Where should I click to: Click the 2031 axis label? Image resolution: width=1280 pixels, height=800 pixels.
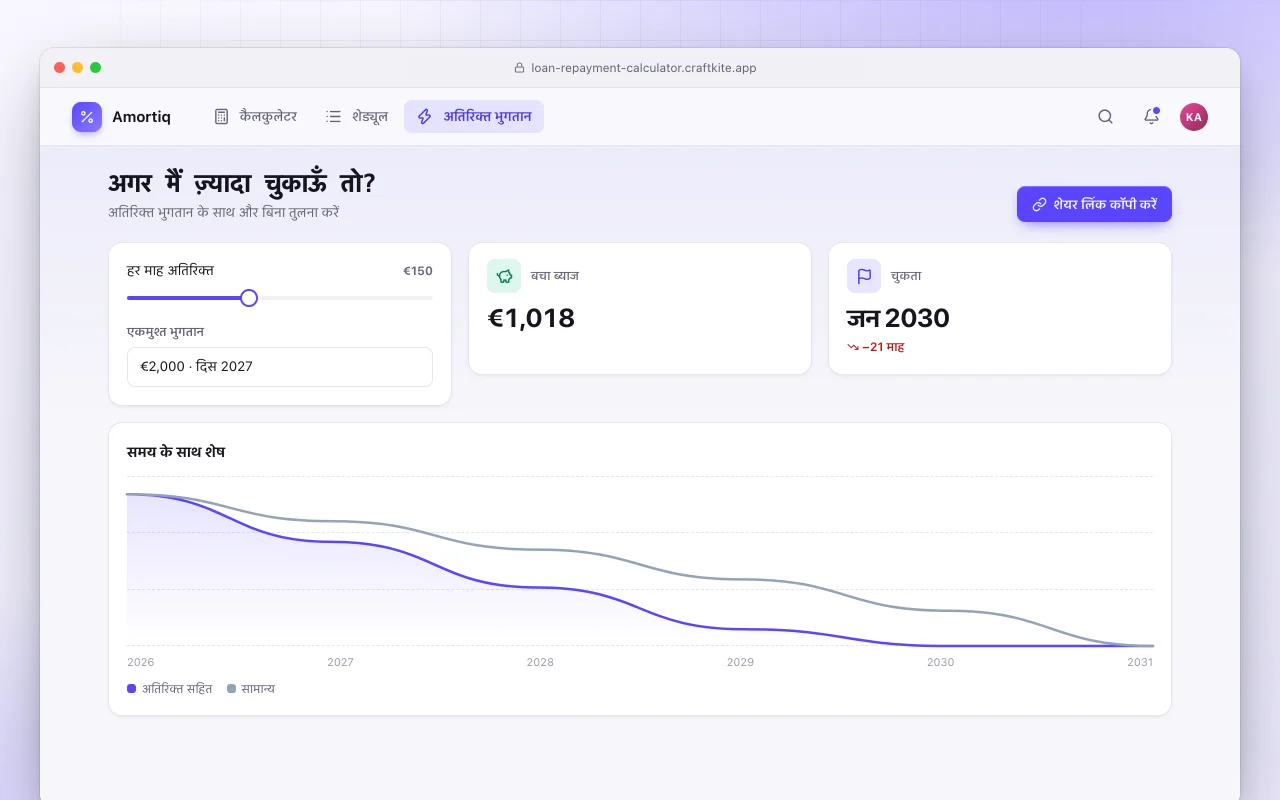1140,662
